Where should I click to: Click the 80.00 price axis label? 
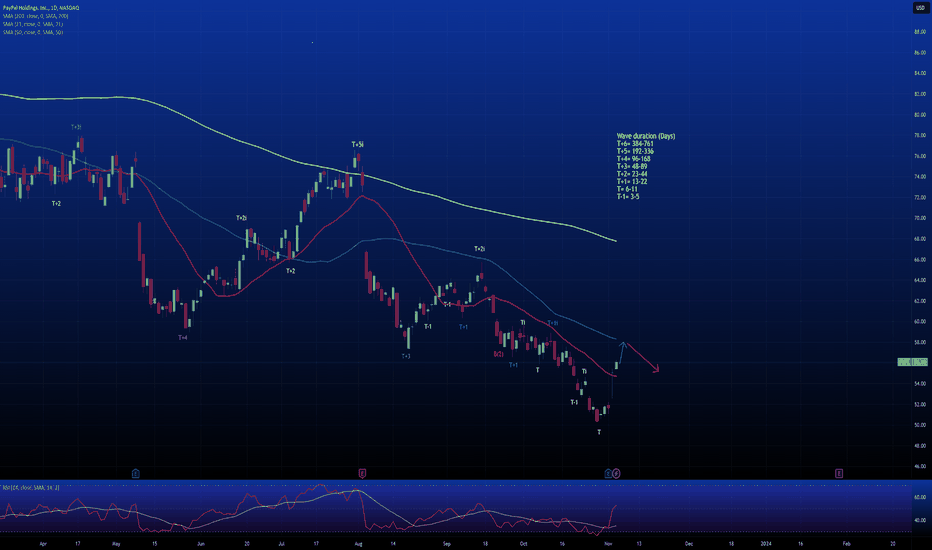[x=920, y=115]
